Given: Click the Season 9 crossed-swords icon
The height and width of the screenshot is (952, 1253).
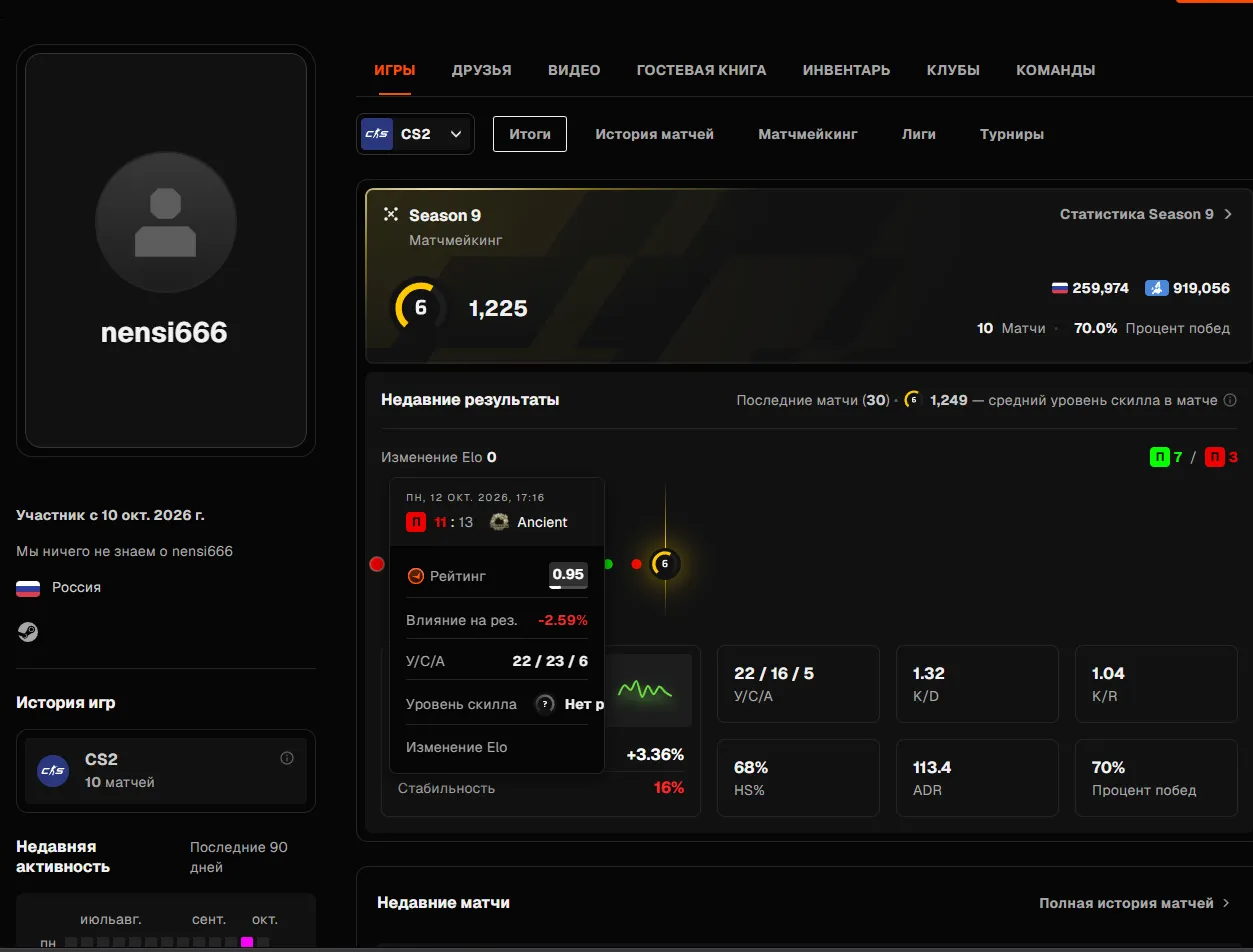Looking at the screenshot, I should [391, 215].
